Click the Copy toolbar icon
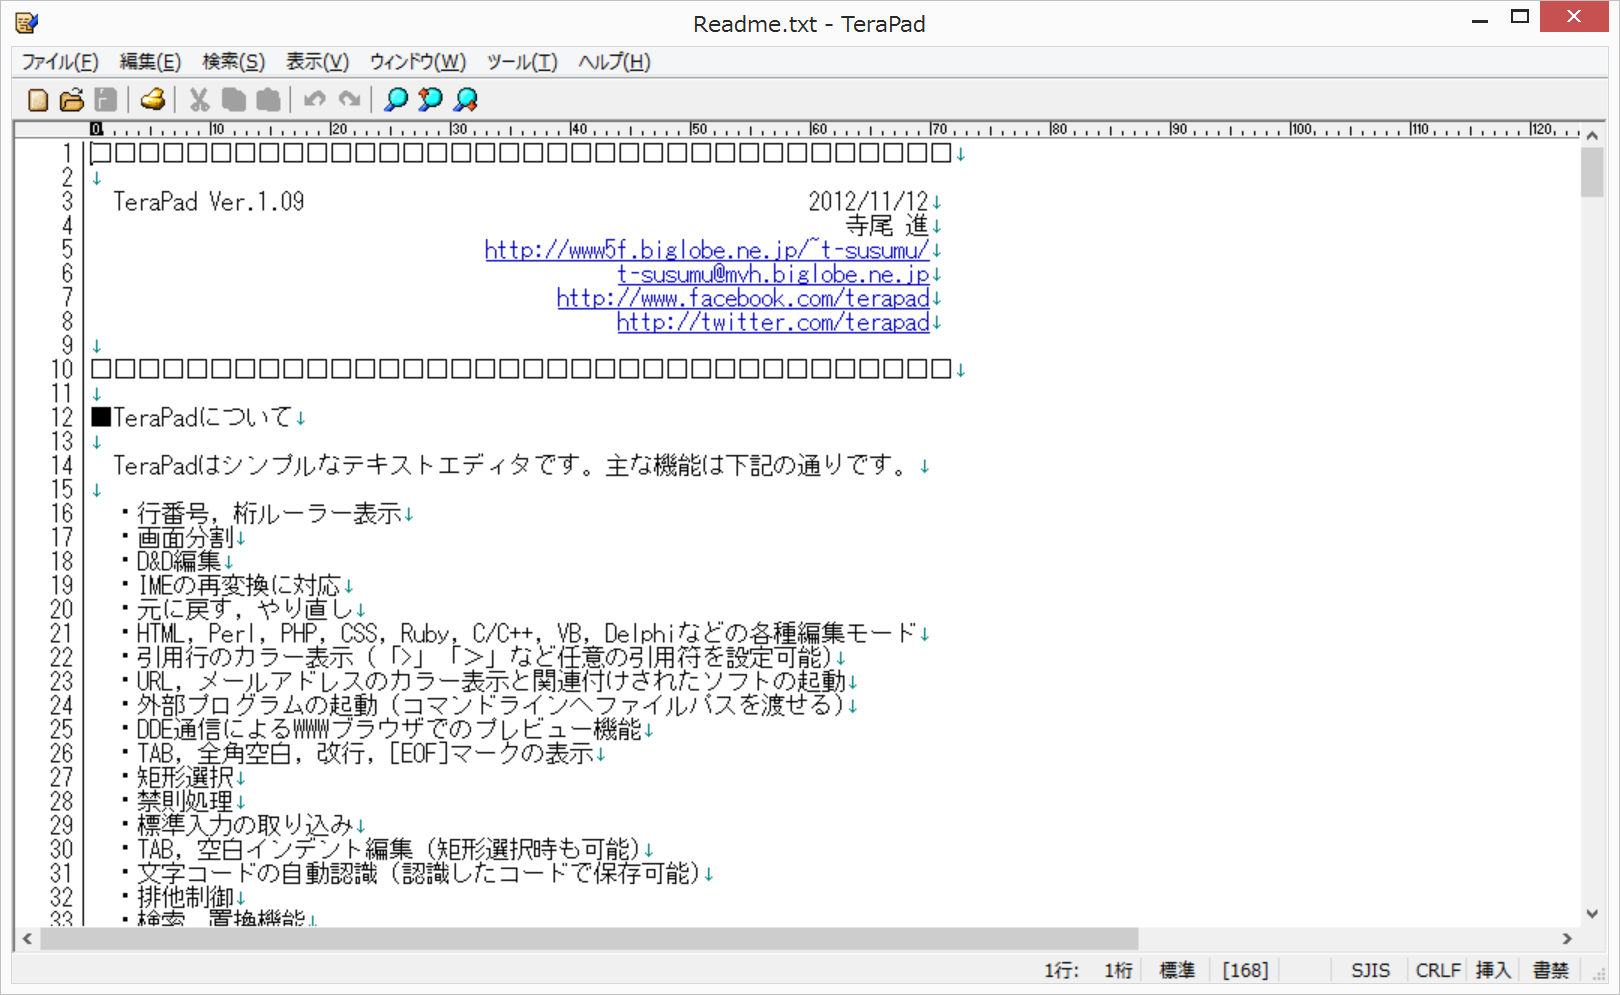Screen dimensions: 1620x995 pos(234,100)
